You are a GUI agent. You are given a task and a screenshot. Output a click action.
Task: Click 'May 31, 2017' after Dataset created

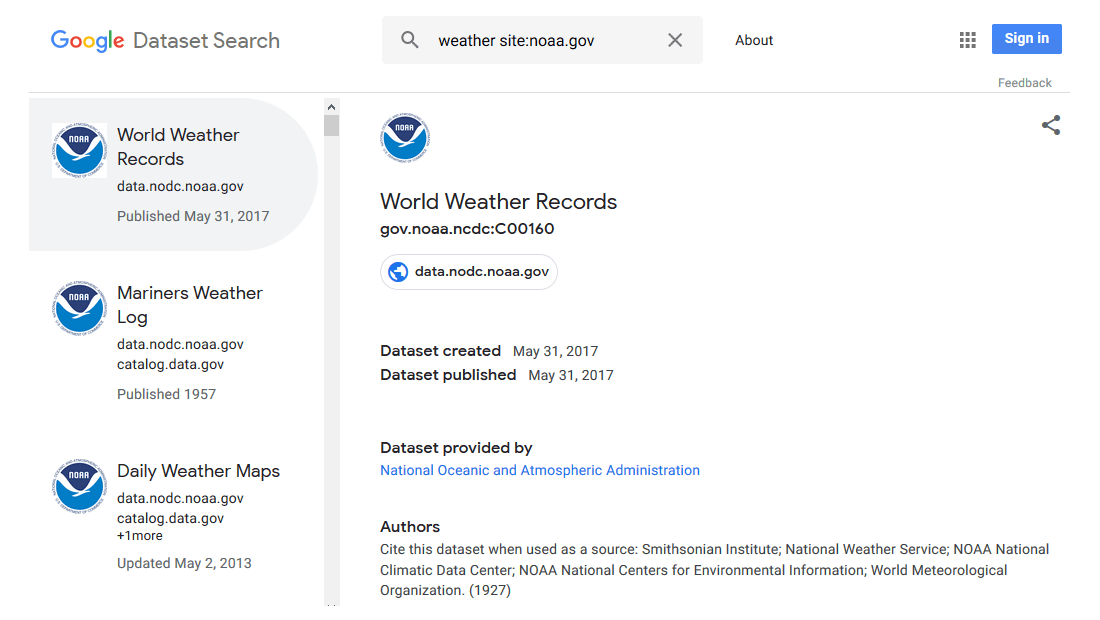click(x=556, y=351)
